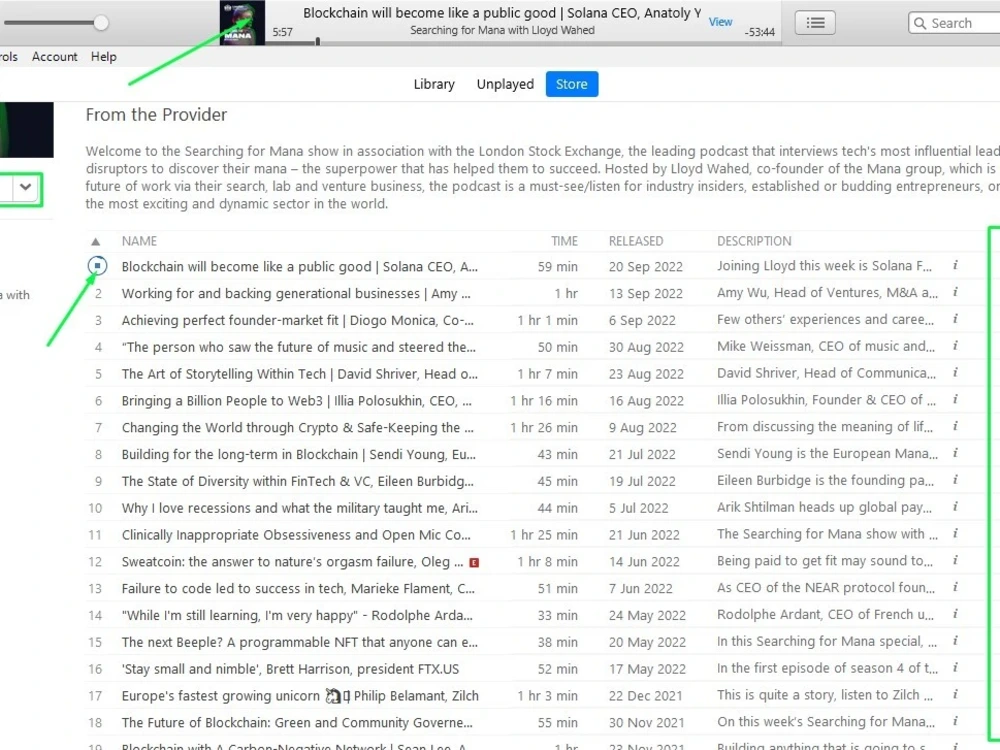Image resolution: width=1000 pixels, height=750 pixels.
Task: Show info for the Eileen Burbidge episode
Action: click(955, 480)
